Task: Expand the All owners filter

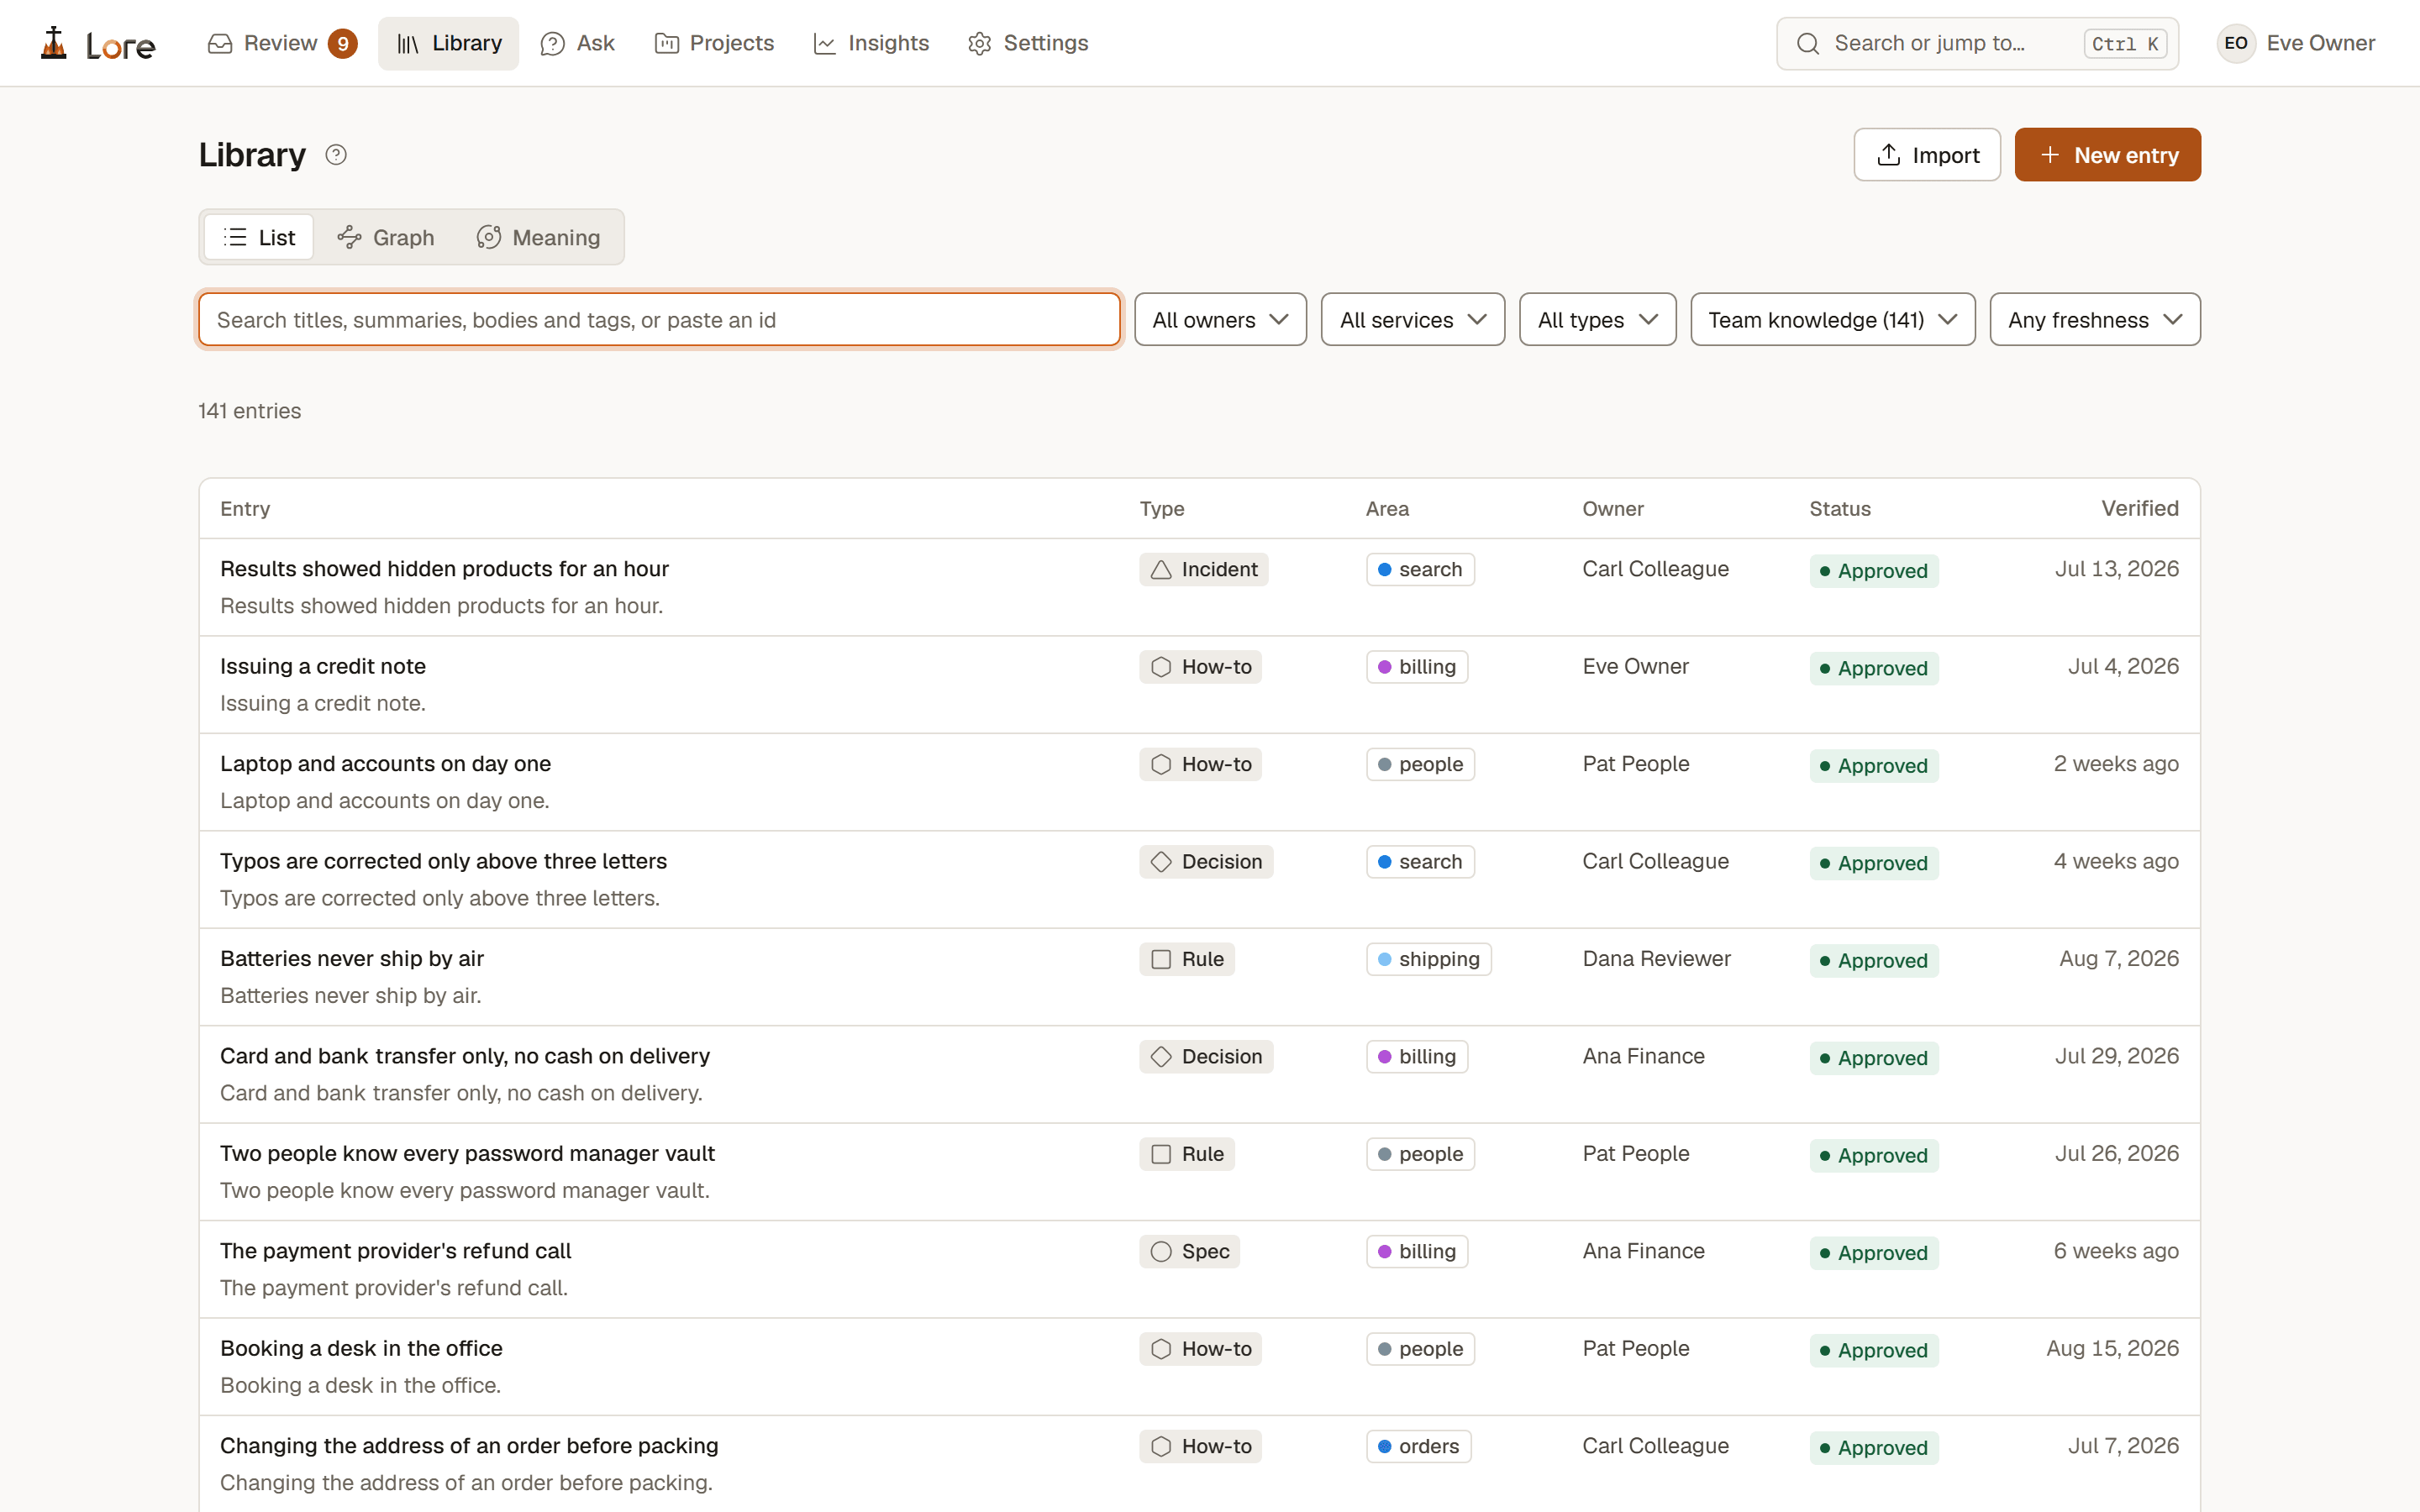Action: point(1220,320)
